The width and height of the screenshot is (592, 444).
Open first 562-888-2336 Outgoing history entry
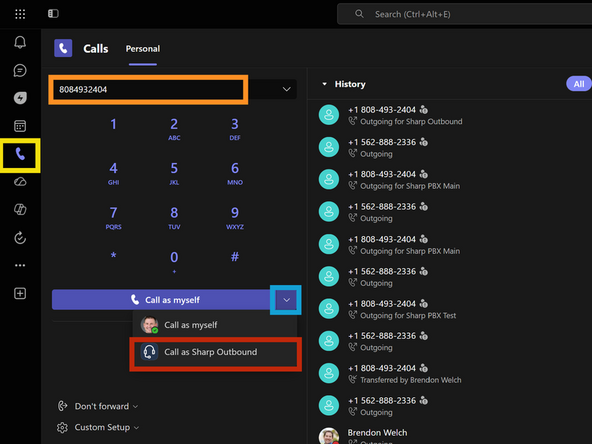(x=449, y=148)
